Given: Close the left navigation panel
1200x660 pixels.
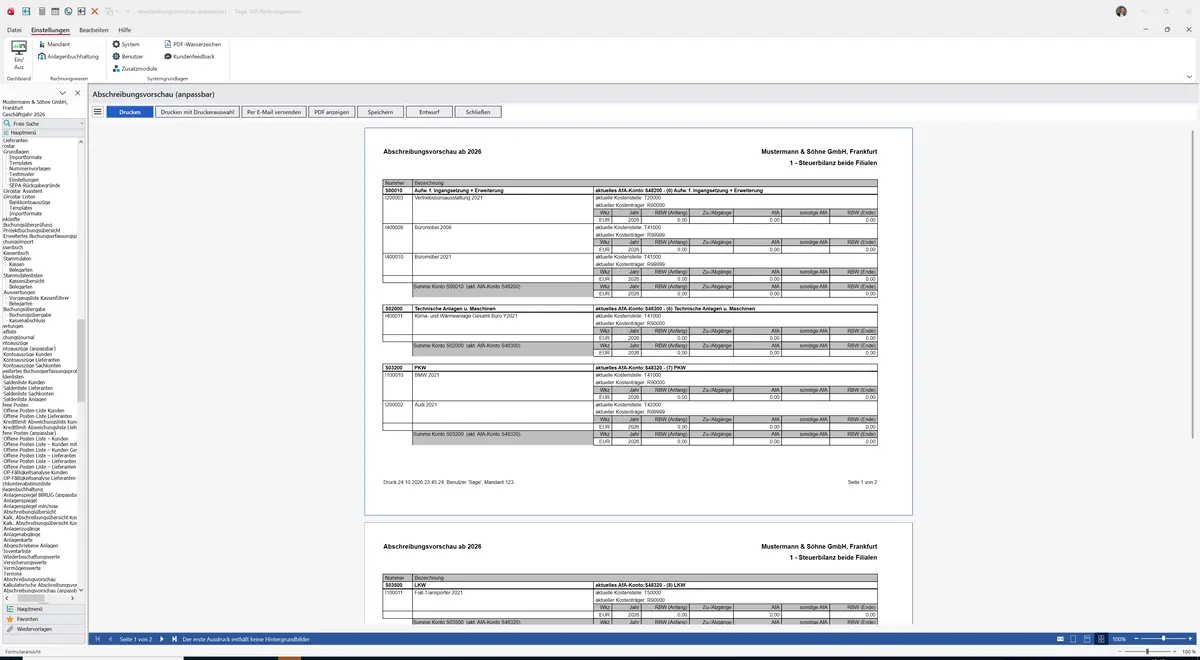Looking at the screenshot, I should pyautogui.click(x=78, y=93).
